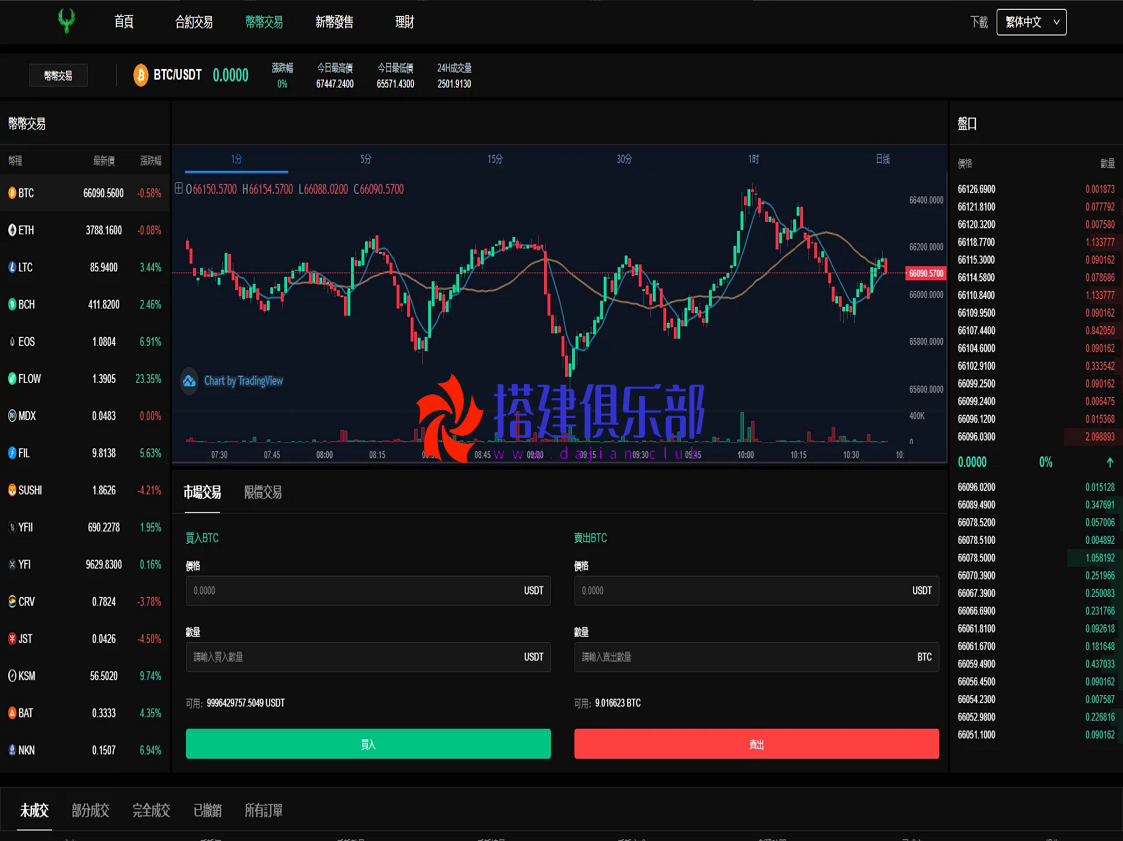Click the green deer logo icon
Viewport: 1123px width, 841px height.
pyautogui.click(x=67, y=21)
